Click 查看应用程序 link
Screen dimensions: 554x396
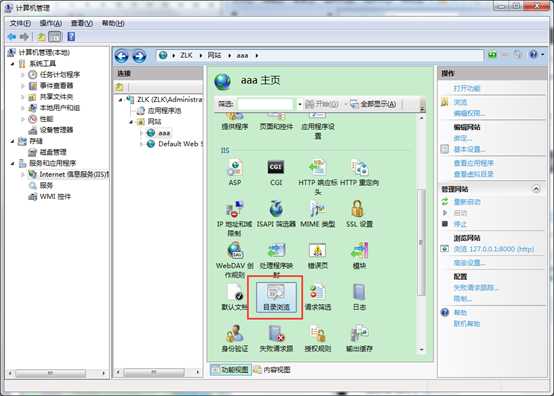tap(473, 163)
